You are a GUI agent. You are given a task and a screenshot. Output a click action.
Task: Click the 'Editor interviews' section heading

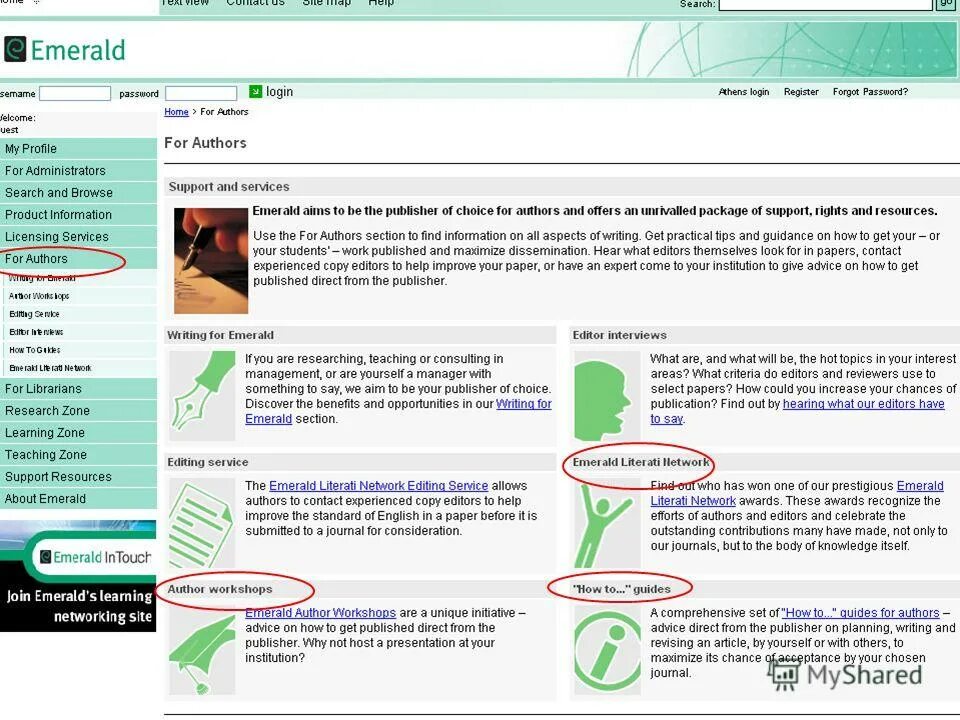(x=620, y=336)
